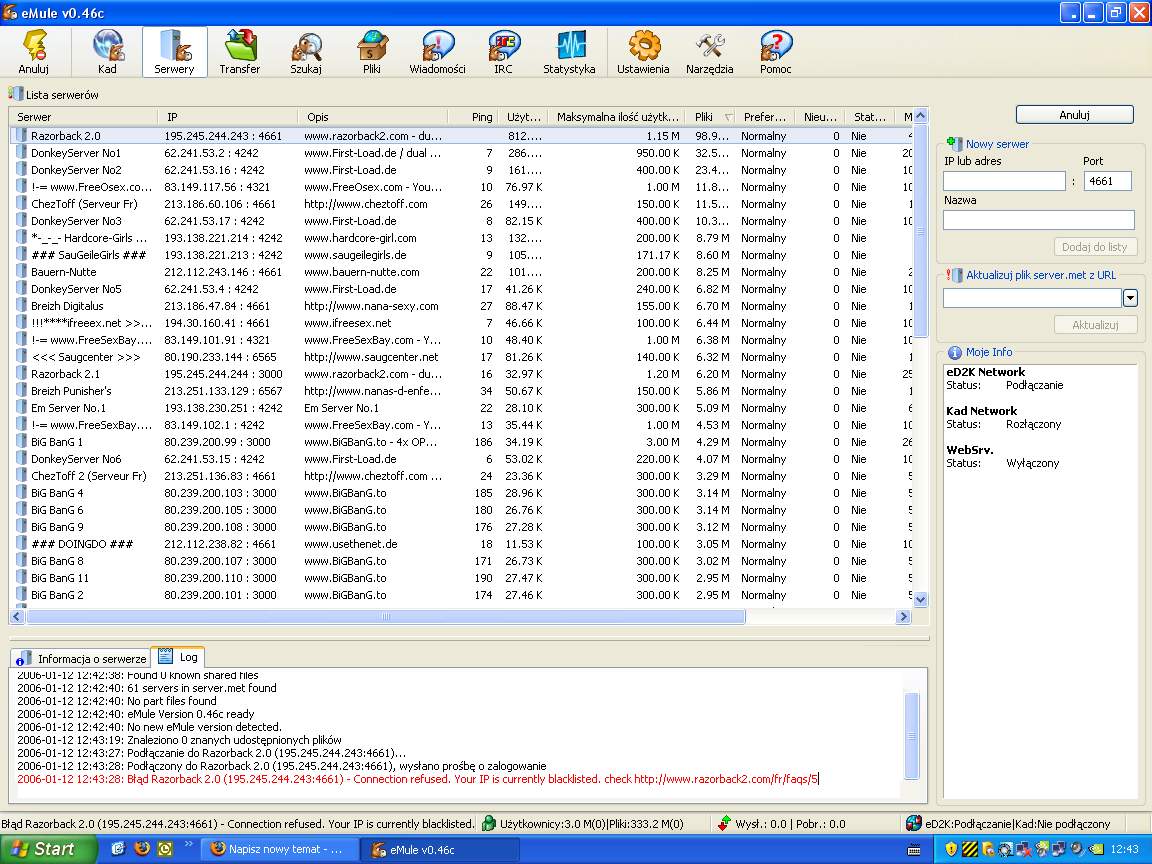Viewport: 1152px width, 864px height.
Task: Open the server.met URL dropdown arrow
Action: 1130,298
